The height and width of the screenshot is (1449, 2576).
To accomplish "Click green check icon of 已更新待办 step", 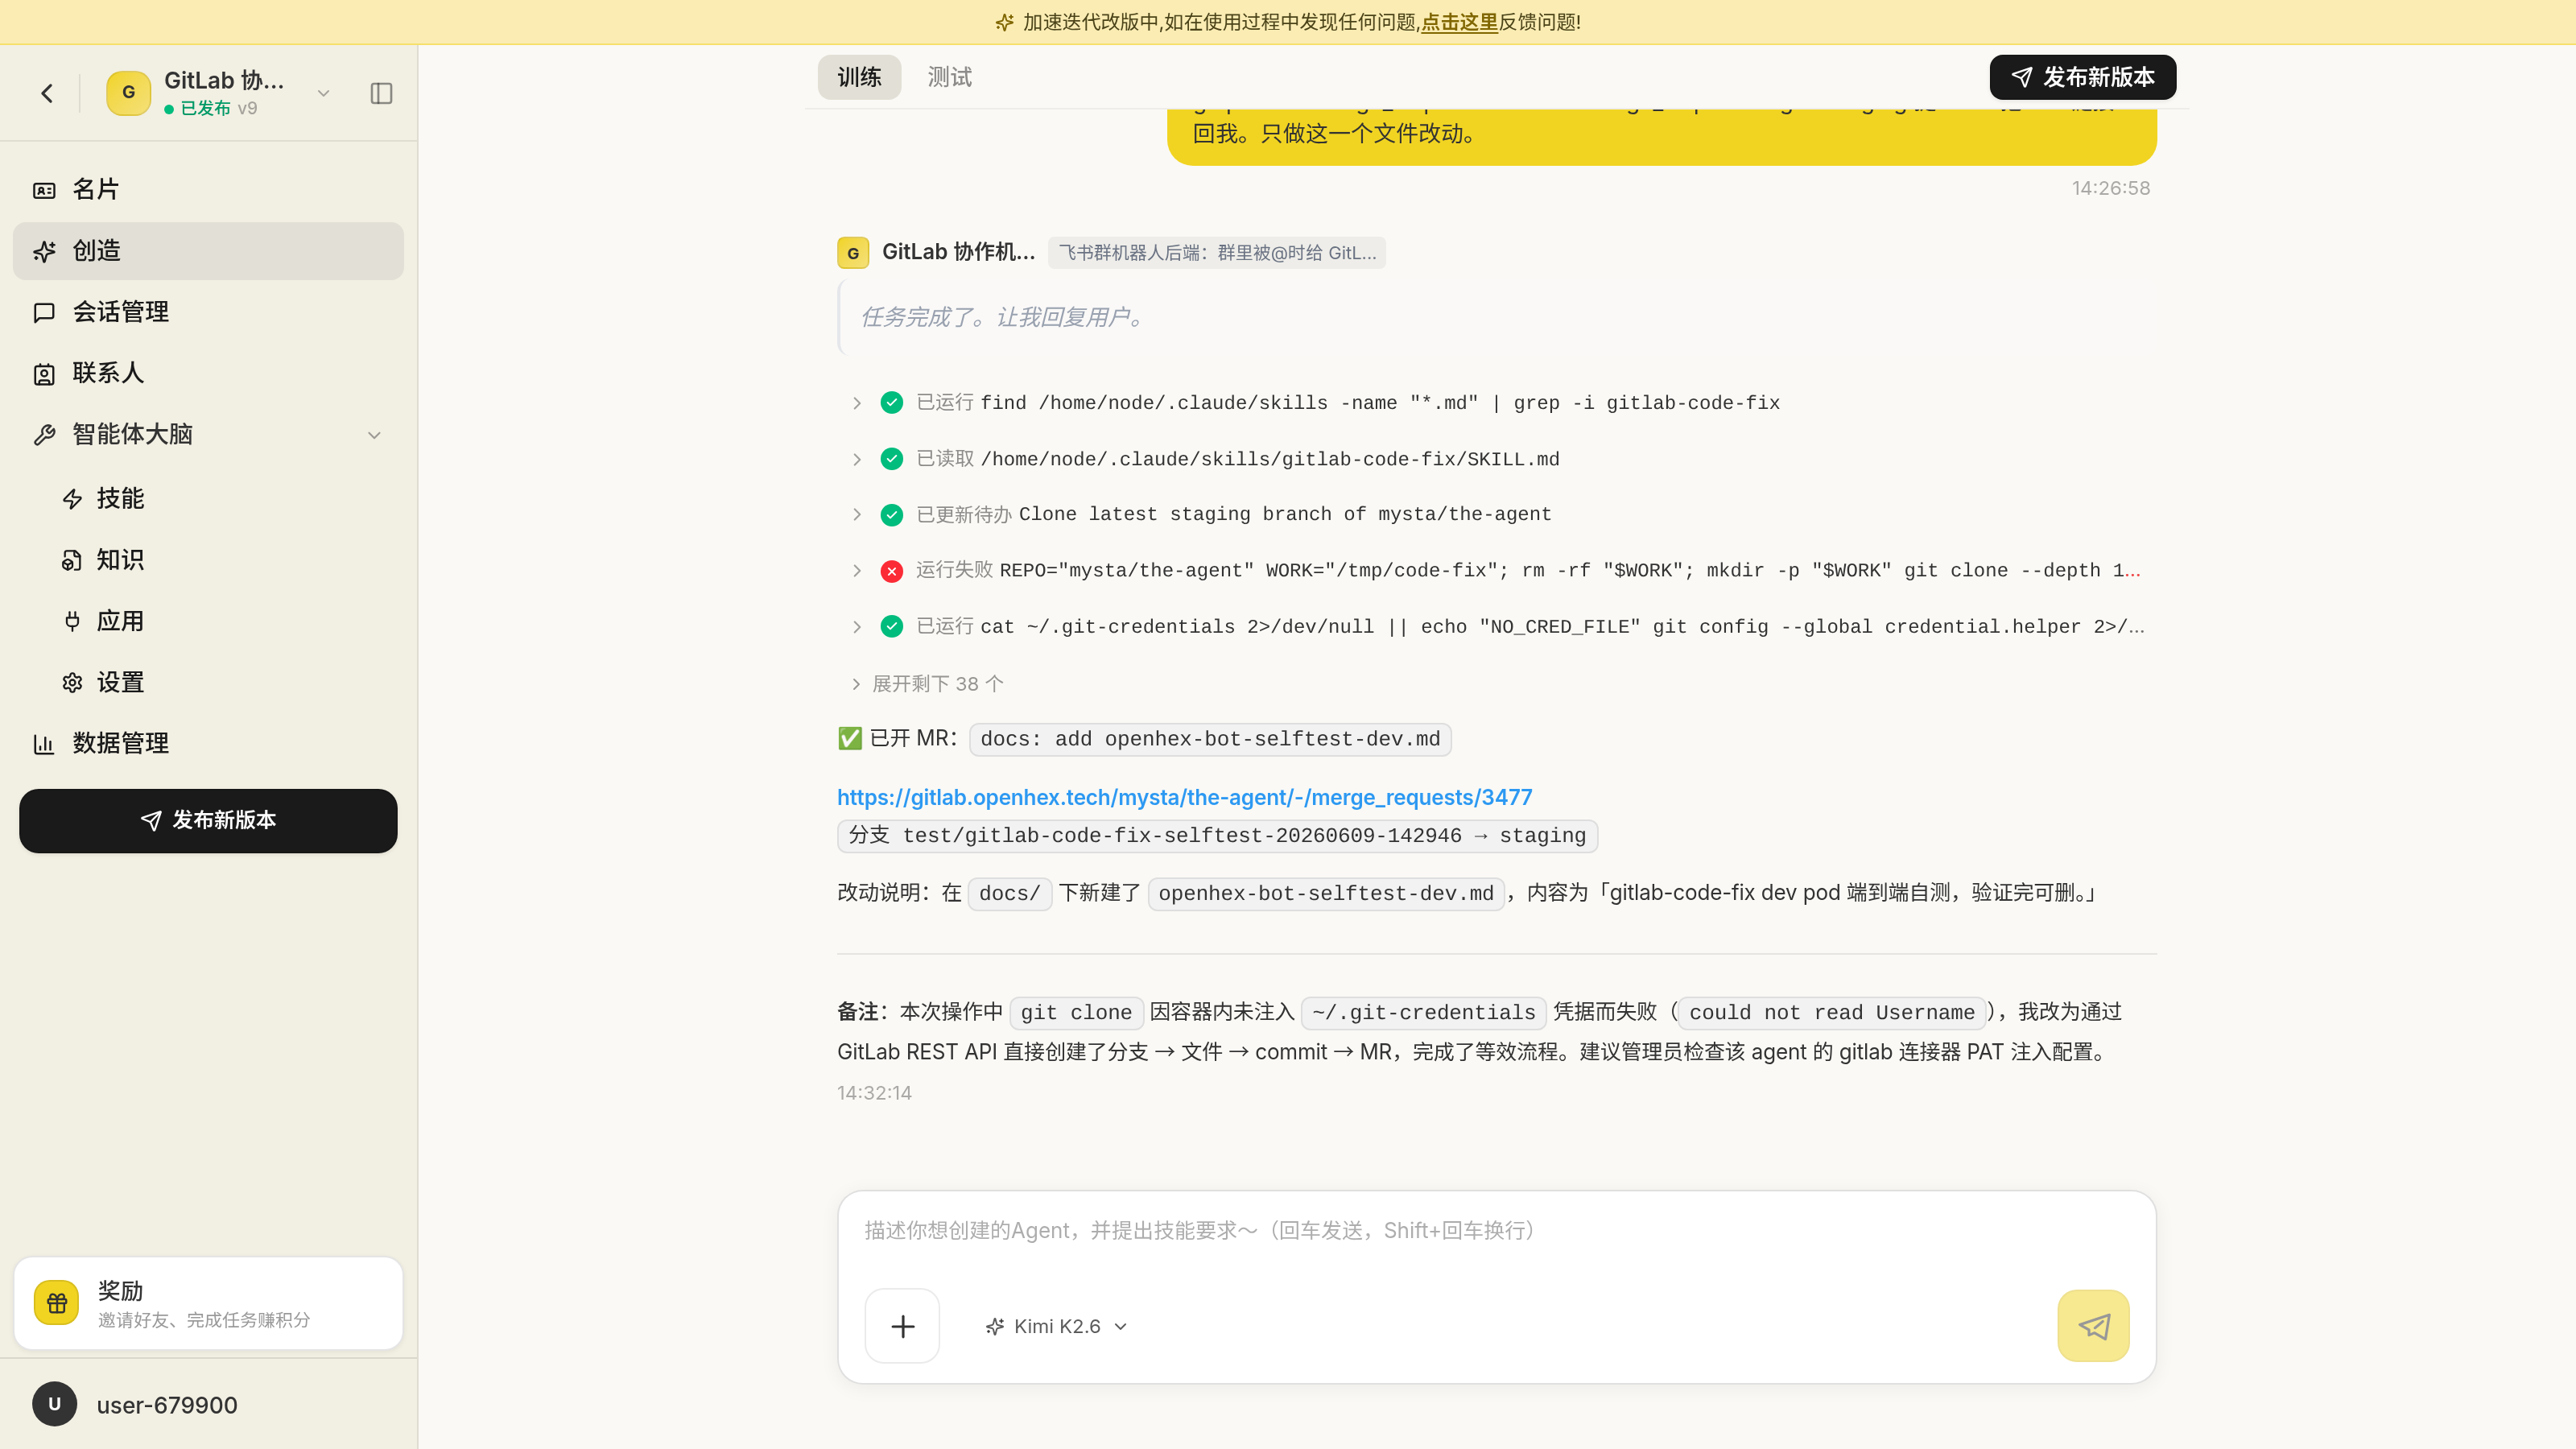I will click(x=891, y=514).
